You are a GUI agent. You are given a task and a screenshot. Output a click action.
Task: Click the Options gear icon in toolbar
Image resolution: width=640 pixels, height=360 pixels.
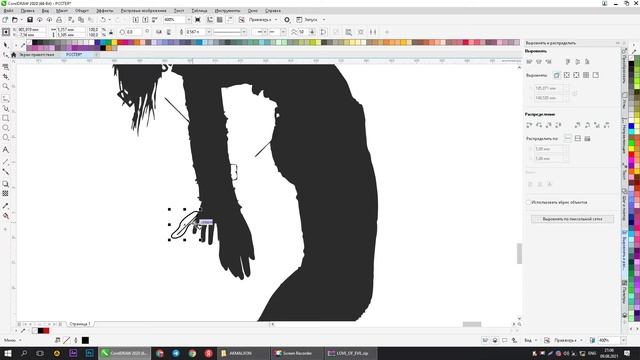pyautogui.click(x=287, y=20)
